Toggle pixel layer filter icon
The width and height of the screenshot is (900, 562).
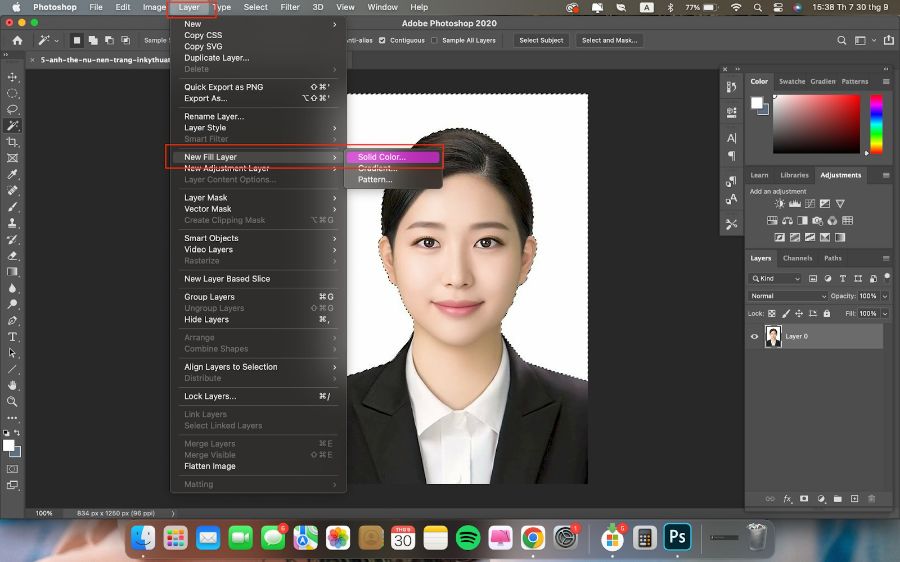click(813, 278)
